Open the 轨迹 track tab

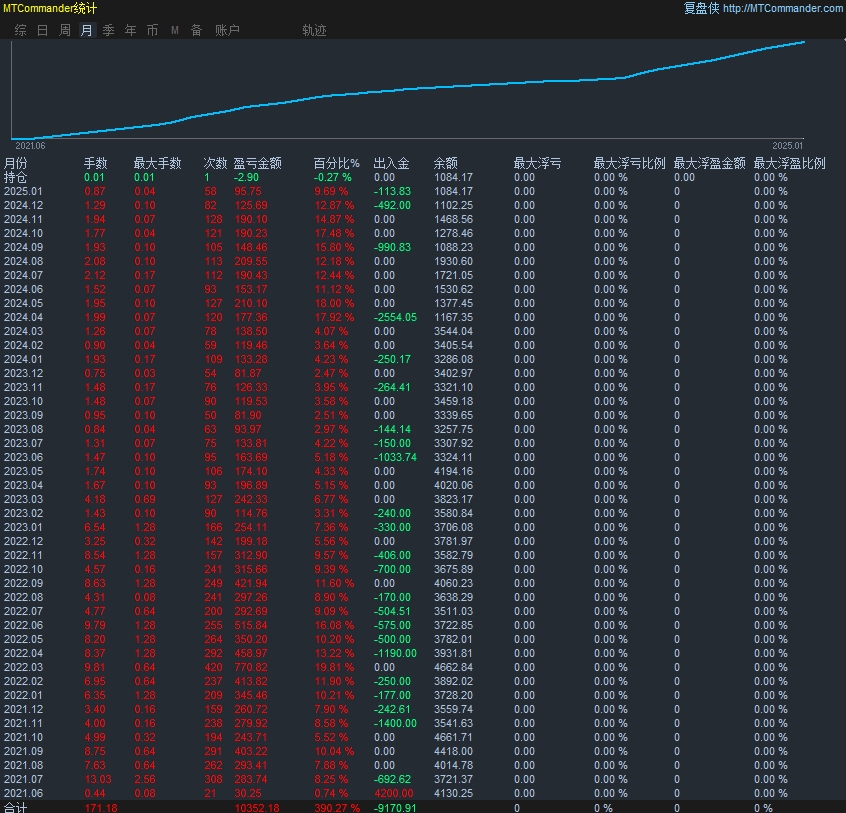pyautogui.click(x=315, y=30)
